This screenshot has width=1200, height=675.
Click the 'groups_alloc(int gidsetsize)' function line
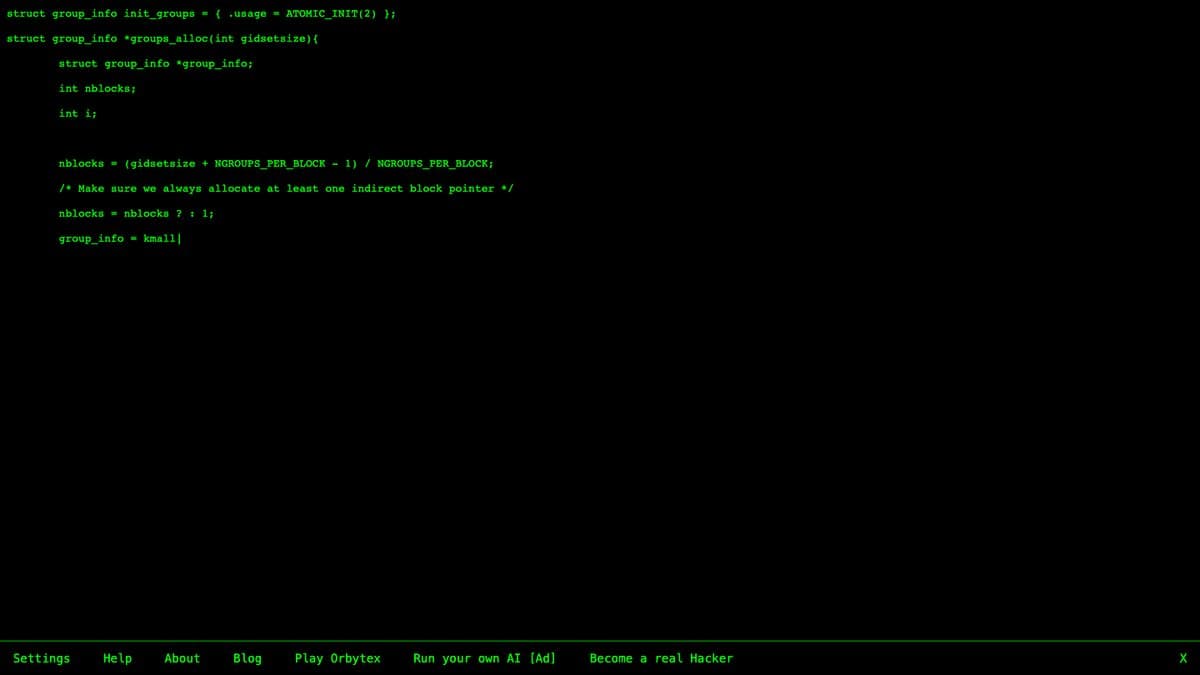162,39
